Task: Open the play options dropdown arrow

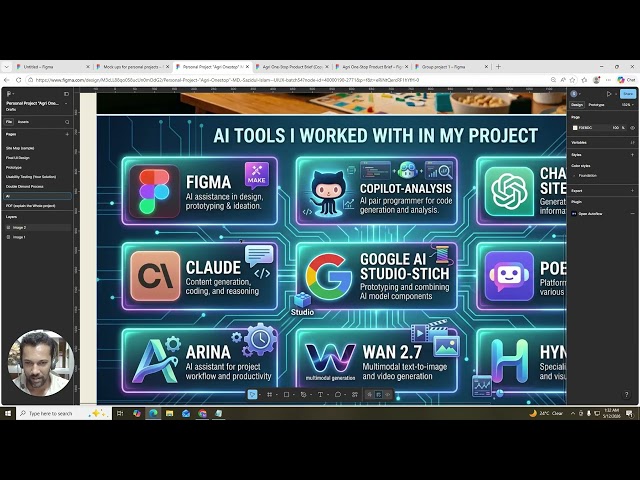Action: click(x=616, y=94)
